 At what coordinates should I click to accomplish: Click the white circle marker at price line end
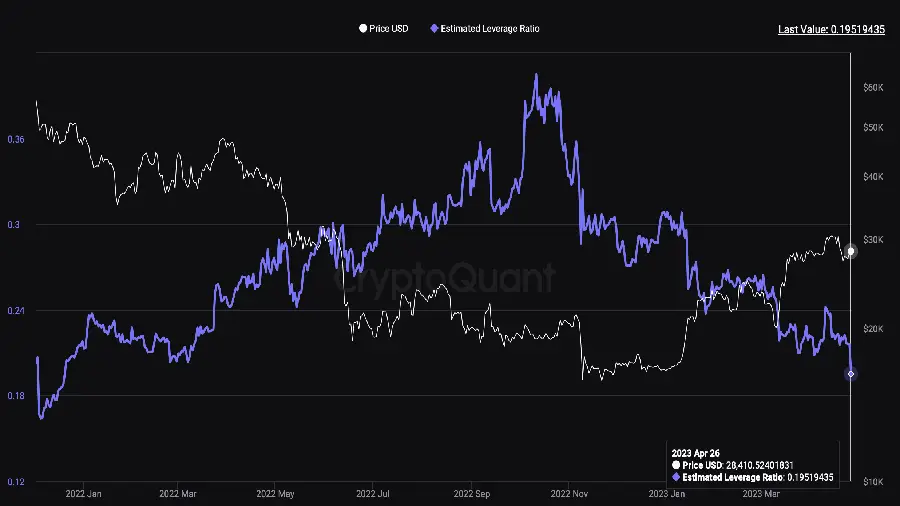point(851,251)
